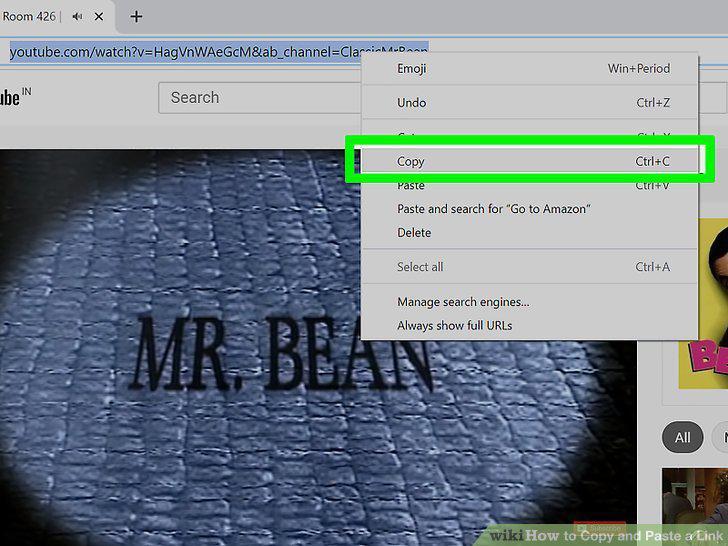728x546 pixels.
Task: Click the highlighted YouTube URL in address bar
Action: pos(219,52)
